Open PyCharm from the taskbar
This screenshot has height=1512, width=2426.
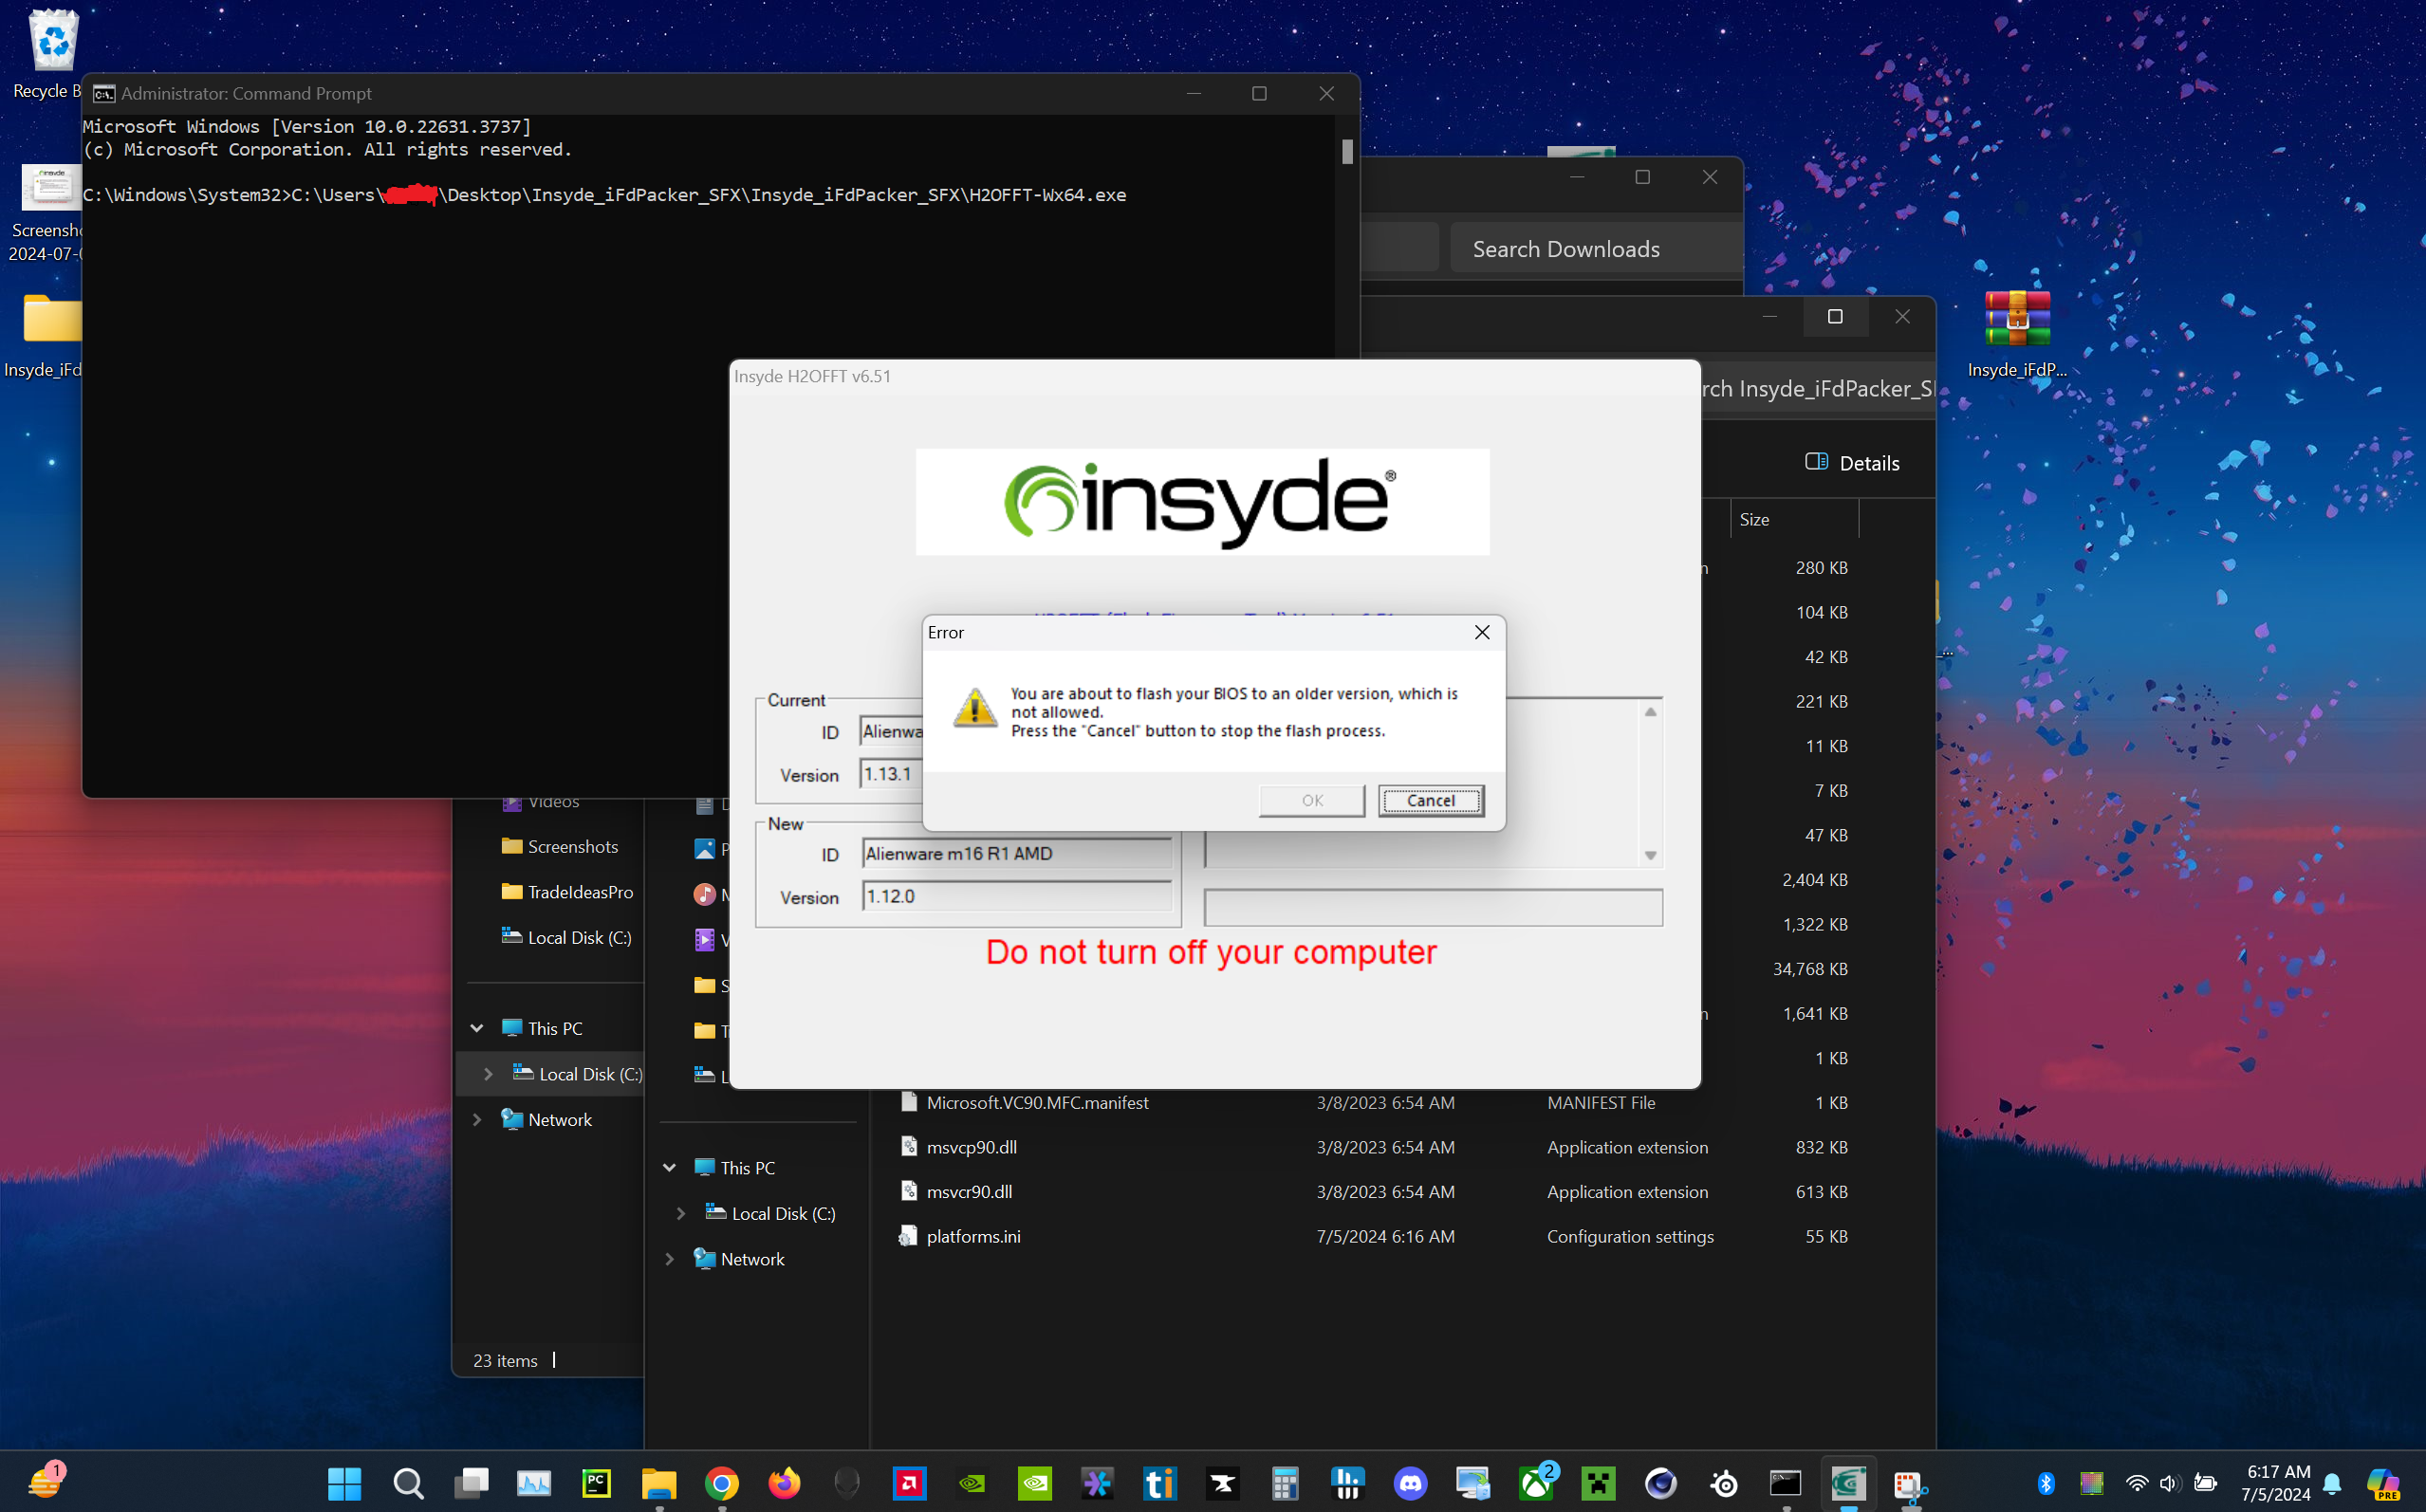[596, 1483]
